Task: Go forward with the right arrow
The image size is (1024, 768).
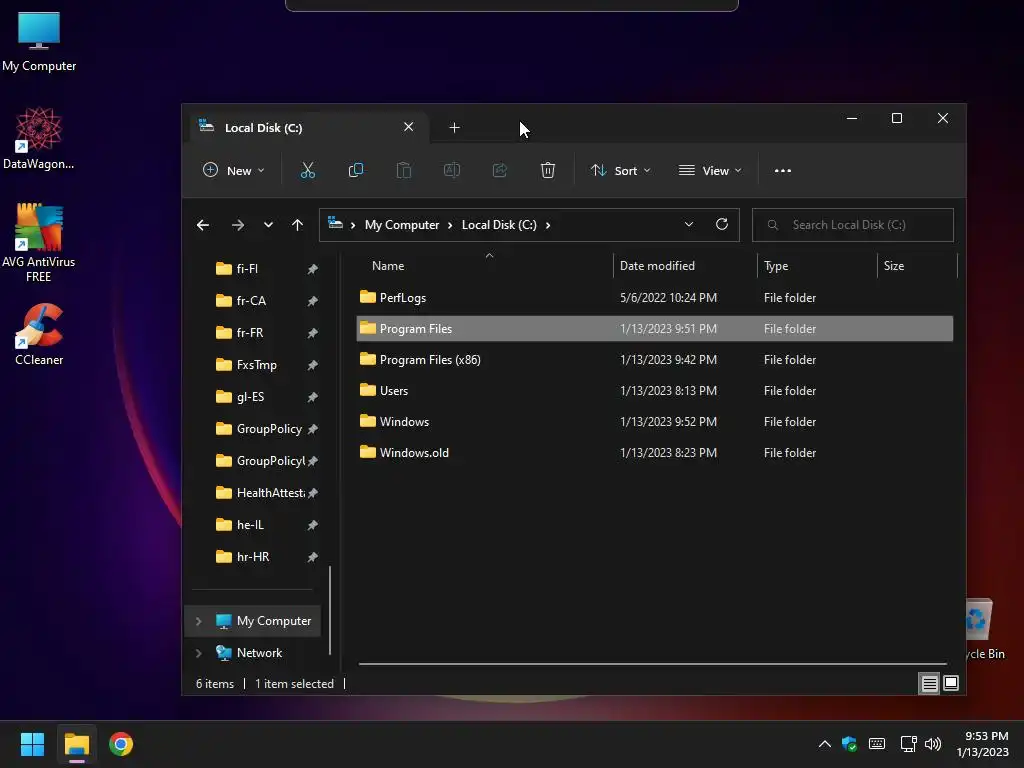Action: click(x=238, y=225)
